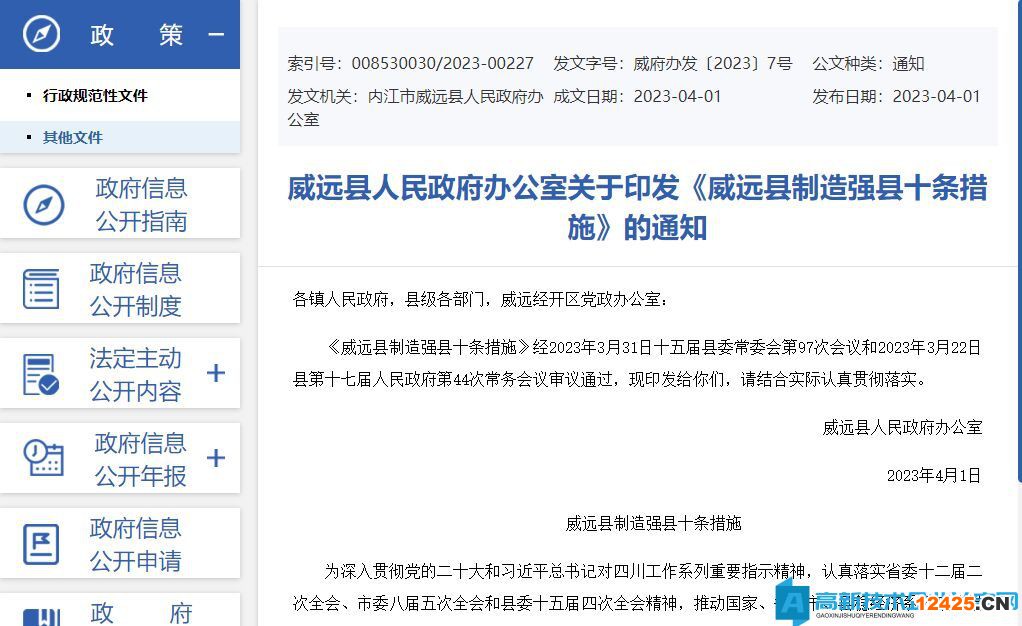
Task: Click the paragraph beginning 为深入贯彻党的二十大
Action: (637, 587)
